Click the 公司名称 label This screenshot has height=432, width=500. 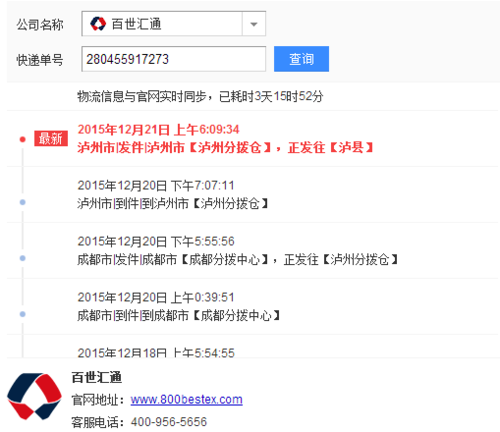(40, 25)
